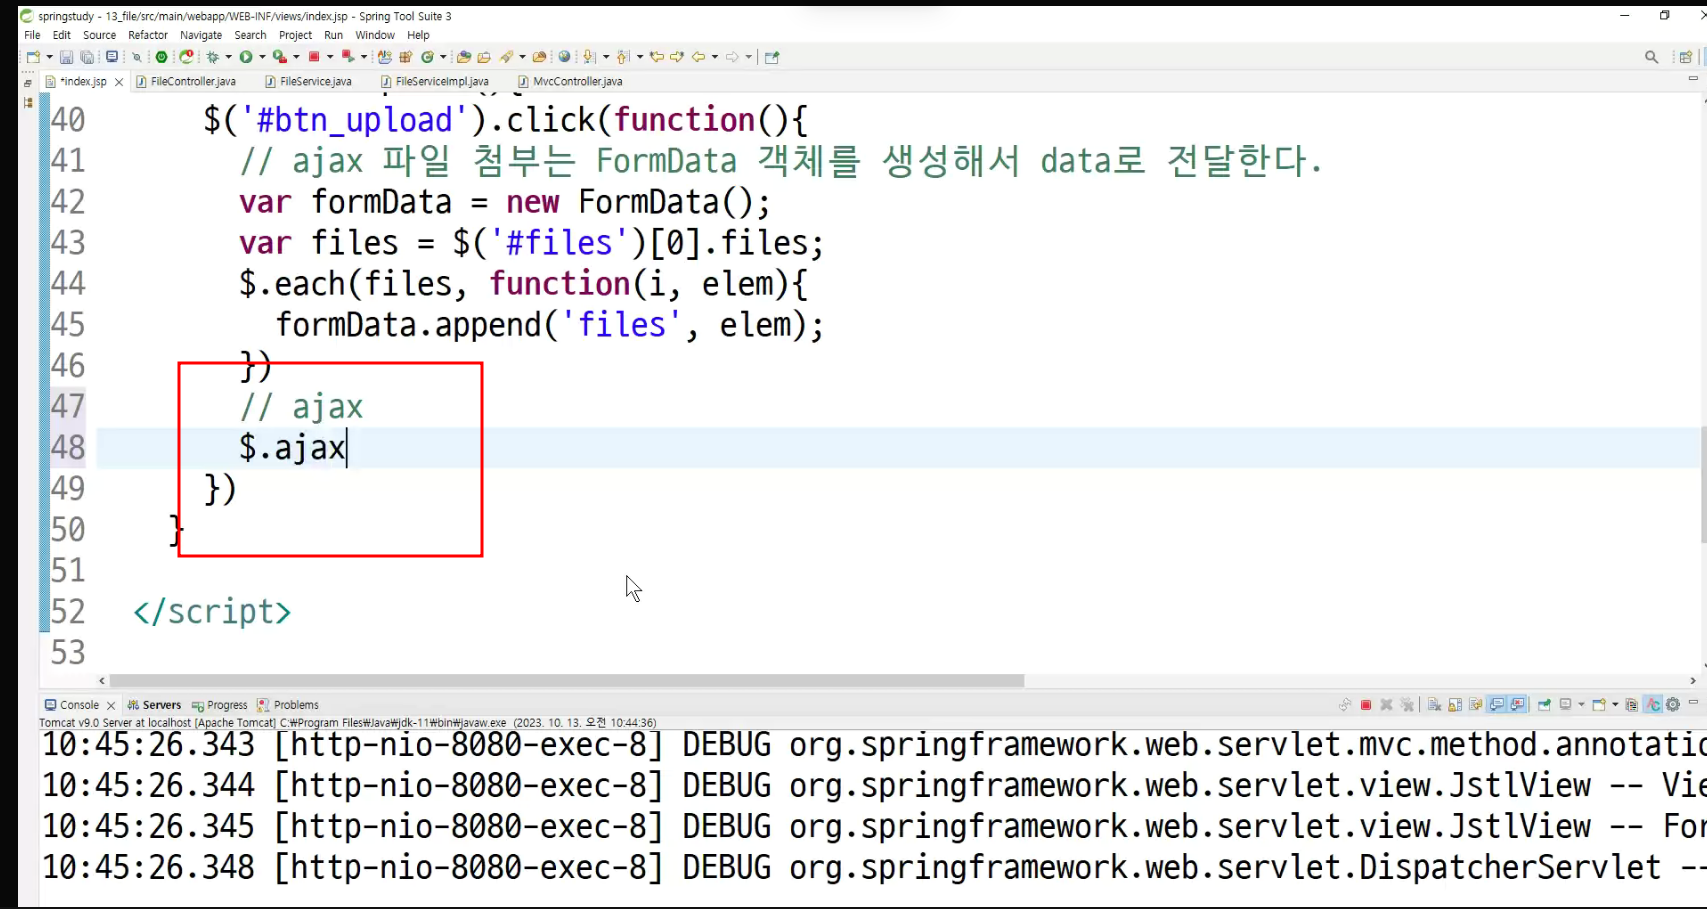Save the current file with the floppy icon
Screen dimensions: 1707x909
click(x=66, y=57)
